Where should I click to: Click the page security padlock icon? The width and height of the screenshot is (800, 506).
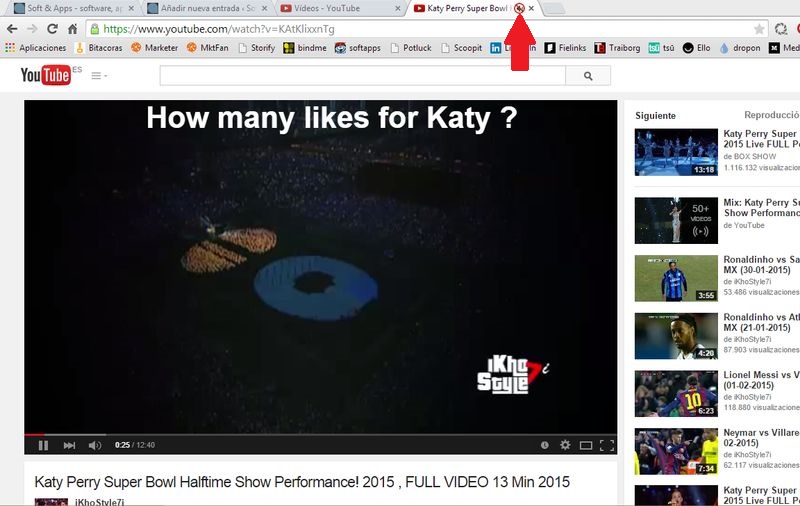point(94,29)
